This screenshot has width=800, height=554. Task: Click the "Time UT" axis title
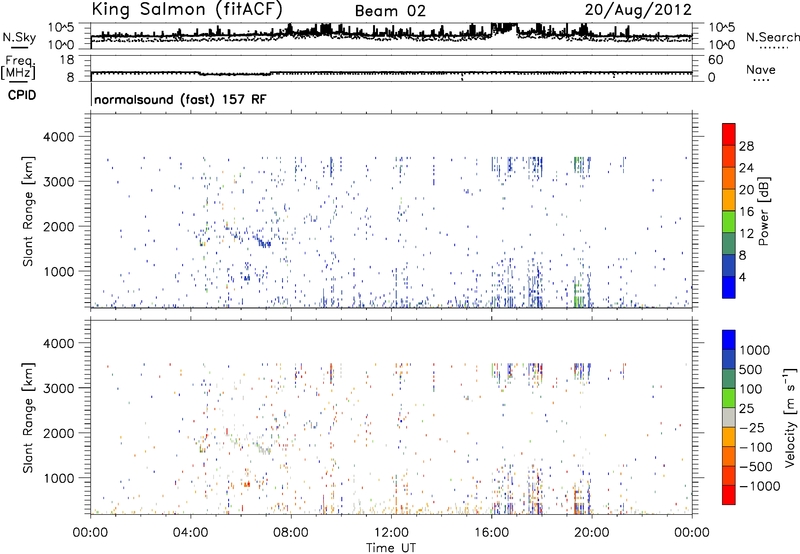(391, 547)
